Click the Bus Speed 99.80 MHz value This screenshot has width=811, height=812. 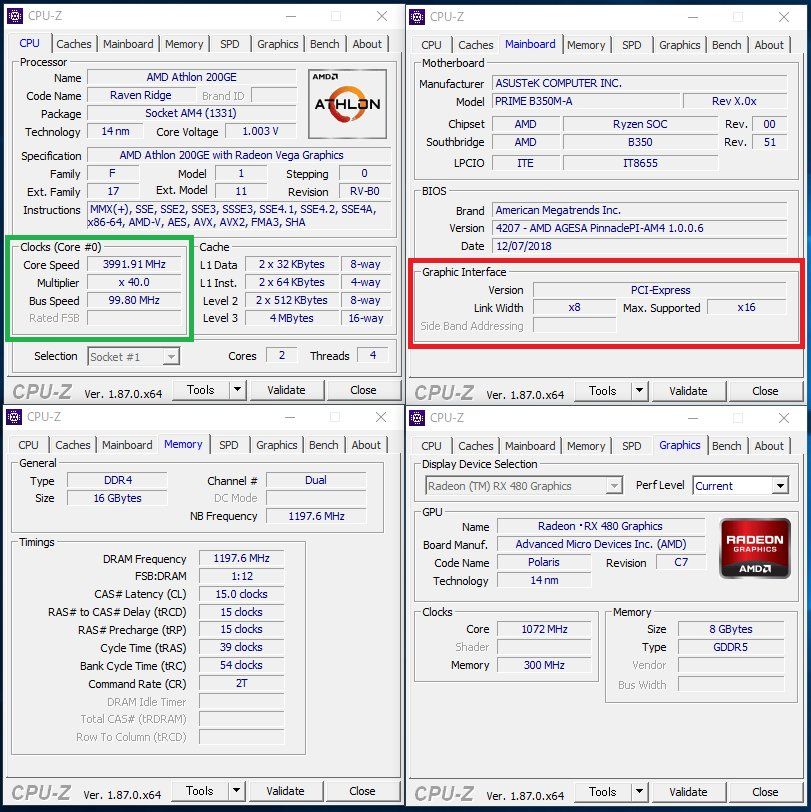click(135, 300)
